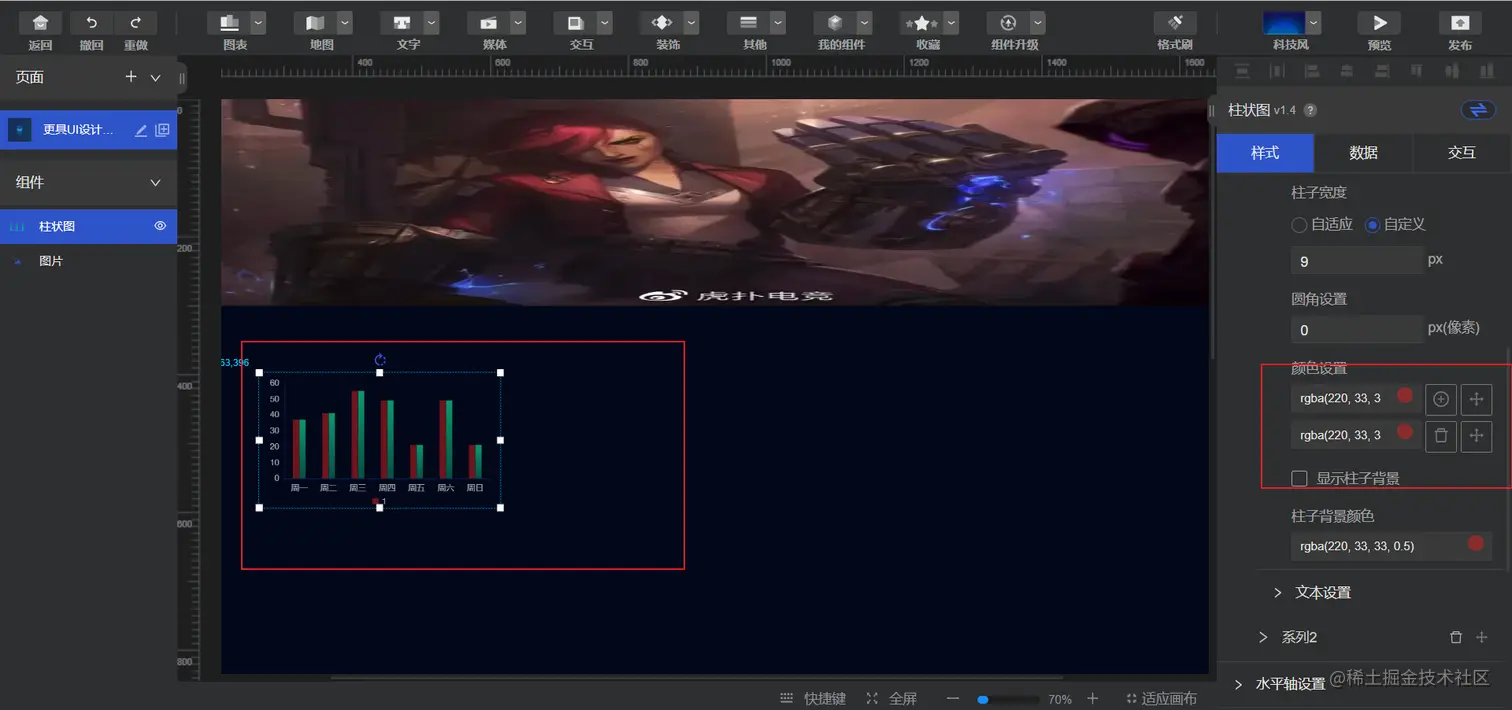Image resolution: width=1512 pixels, height=710 pixels.
Task: Select the 自定义 radio option
Action: coord(1372,224)
